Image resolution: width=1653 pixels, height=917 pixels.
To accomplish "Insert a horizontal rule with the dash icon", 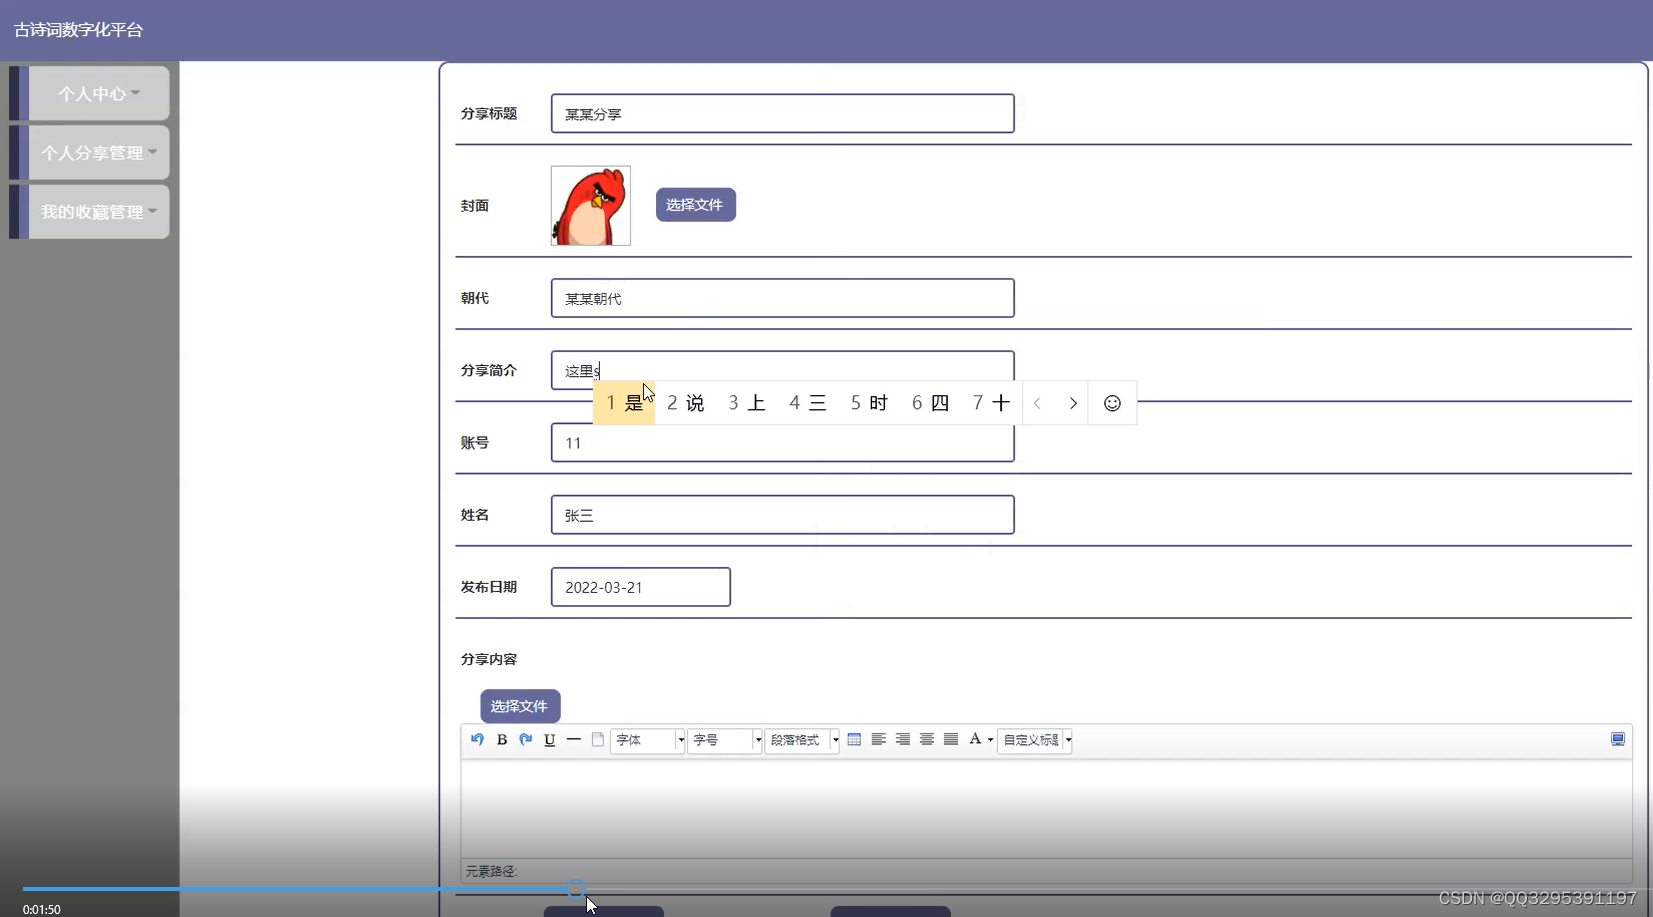I will [x=574, y=740].
